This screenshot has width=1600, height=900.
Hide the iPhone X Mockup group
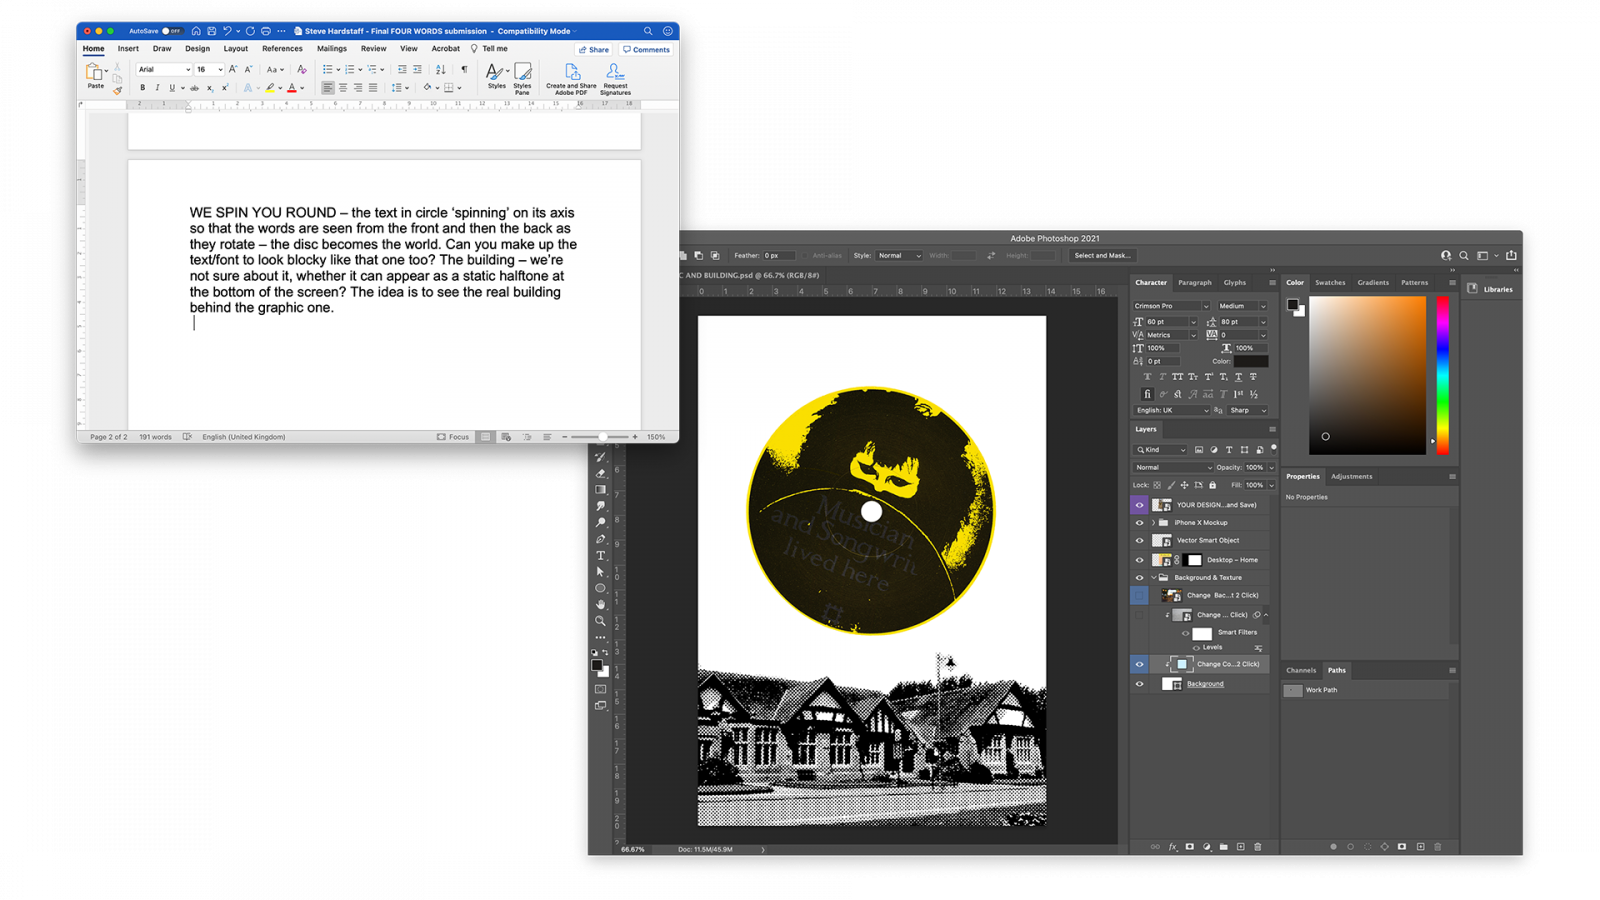pyautogui.click(x=1139, y=522)
